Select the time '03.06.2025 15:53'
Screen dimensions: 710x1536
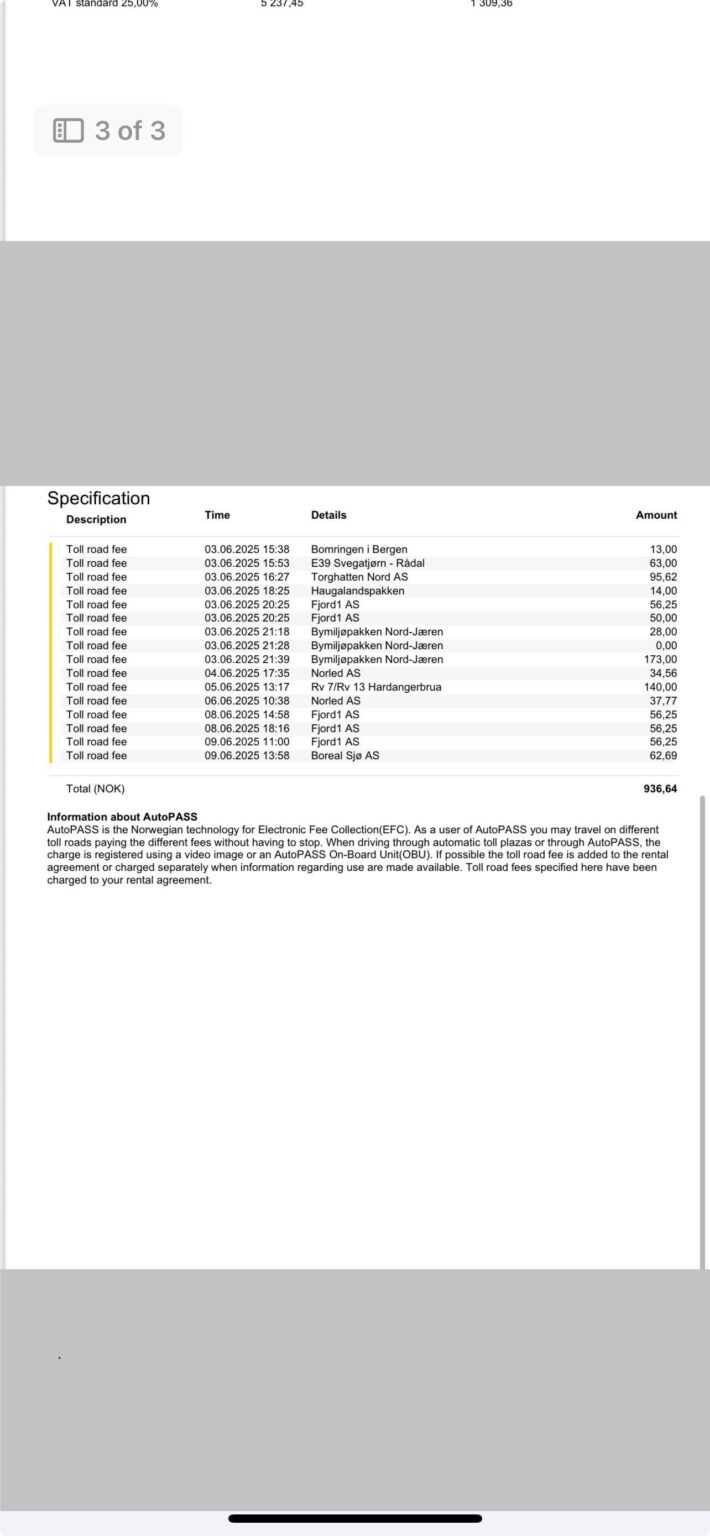tap(247, 563)
